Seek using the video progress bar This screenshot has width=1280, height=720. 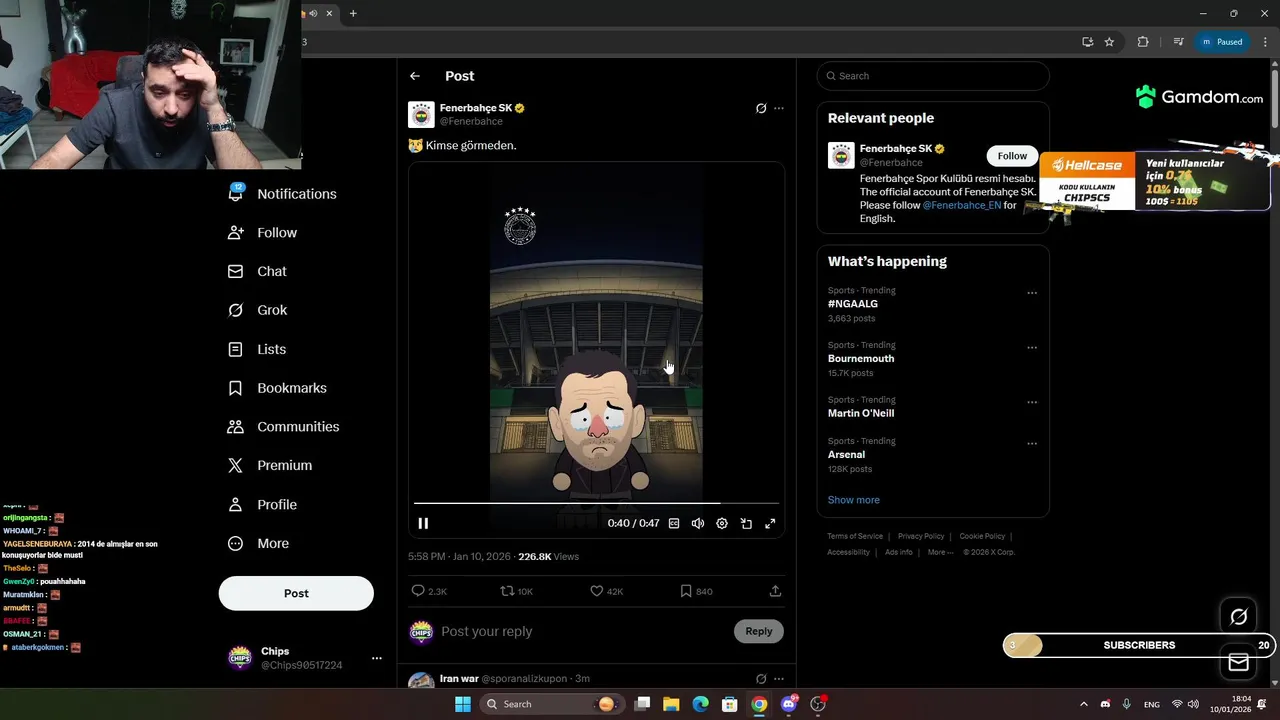click(x=596, y=503)
